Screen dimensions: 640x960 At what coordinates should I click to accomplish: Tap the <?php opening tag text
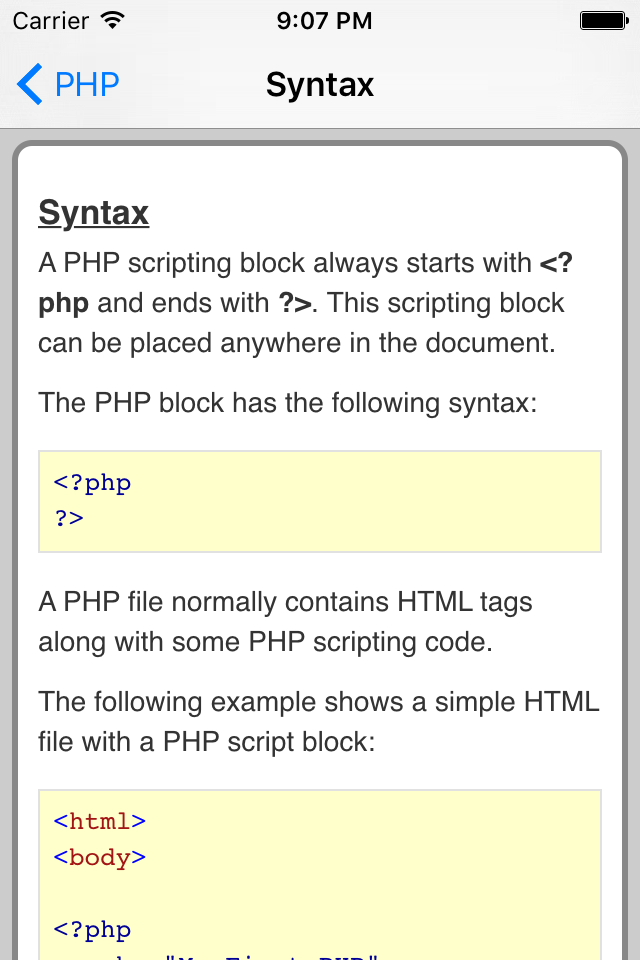point(92,483)
